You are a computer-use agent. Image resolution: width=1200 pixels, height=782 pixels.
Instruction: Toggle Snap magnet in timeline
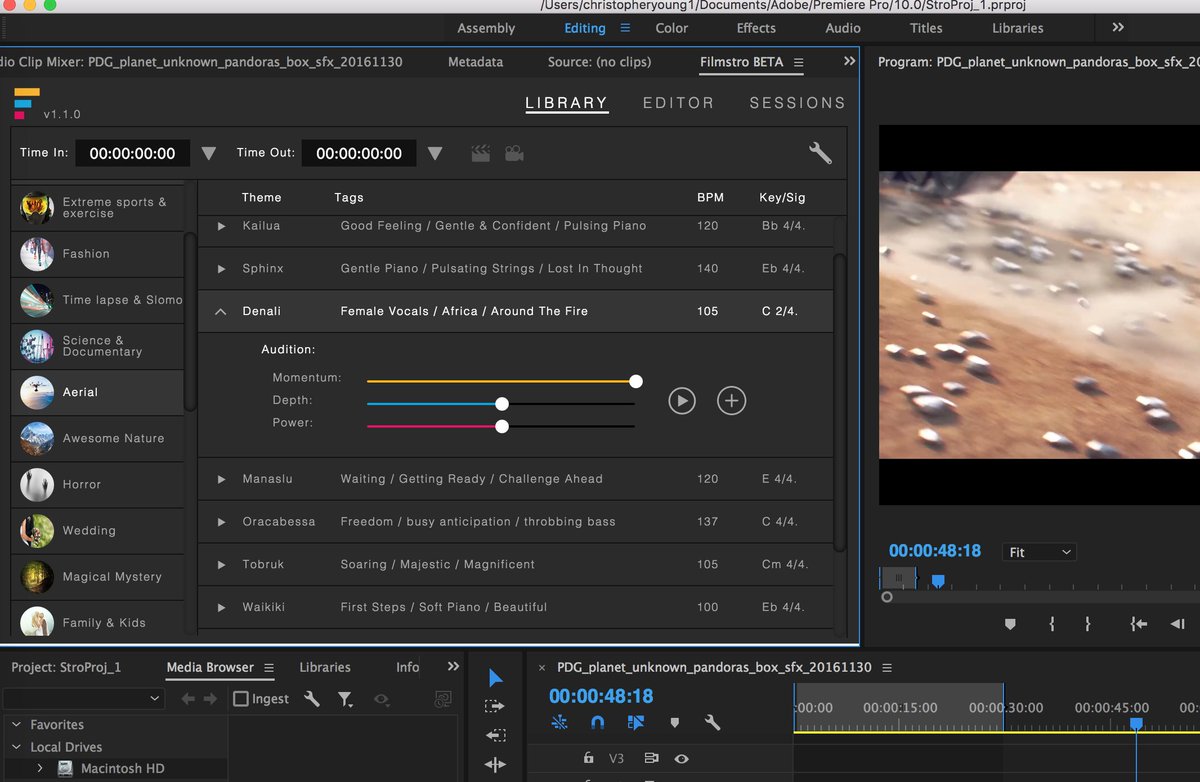click(597, 722)
